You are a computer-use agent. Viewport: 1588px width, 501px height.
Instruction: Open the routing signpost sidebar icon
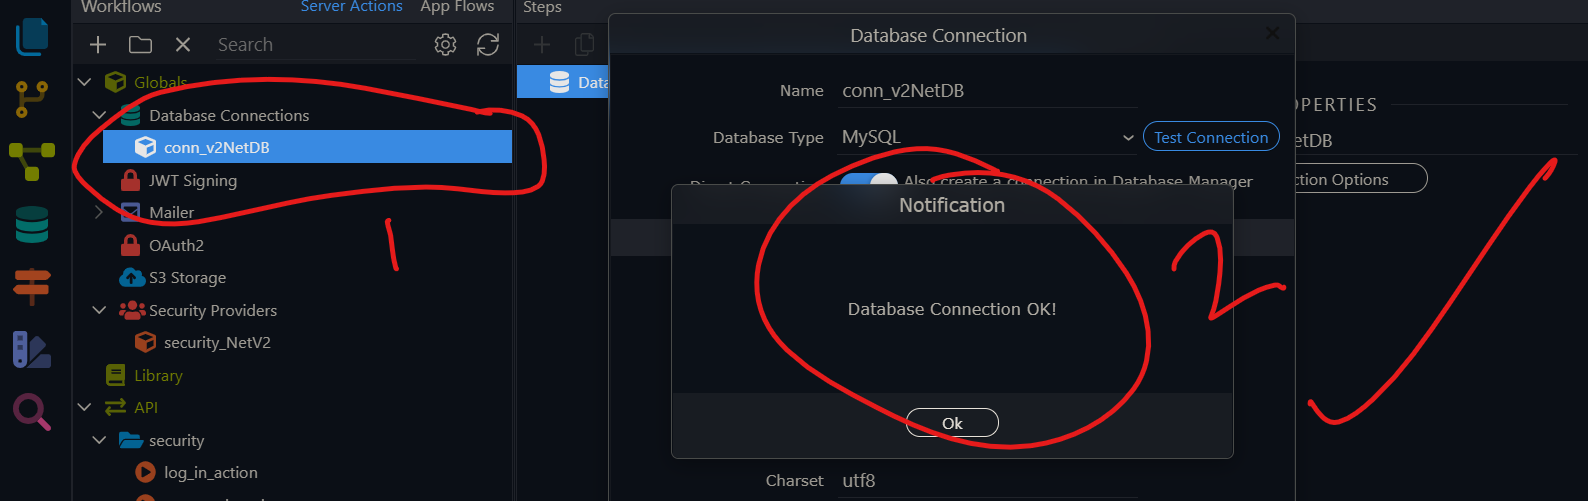[x=32, y=286]
